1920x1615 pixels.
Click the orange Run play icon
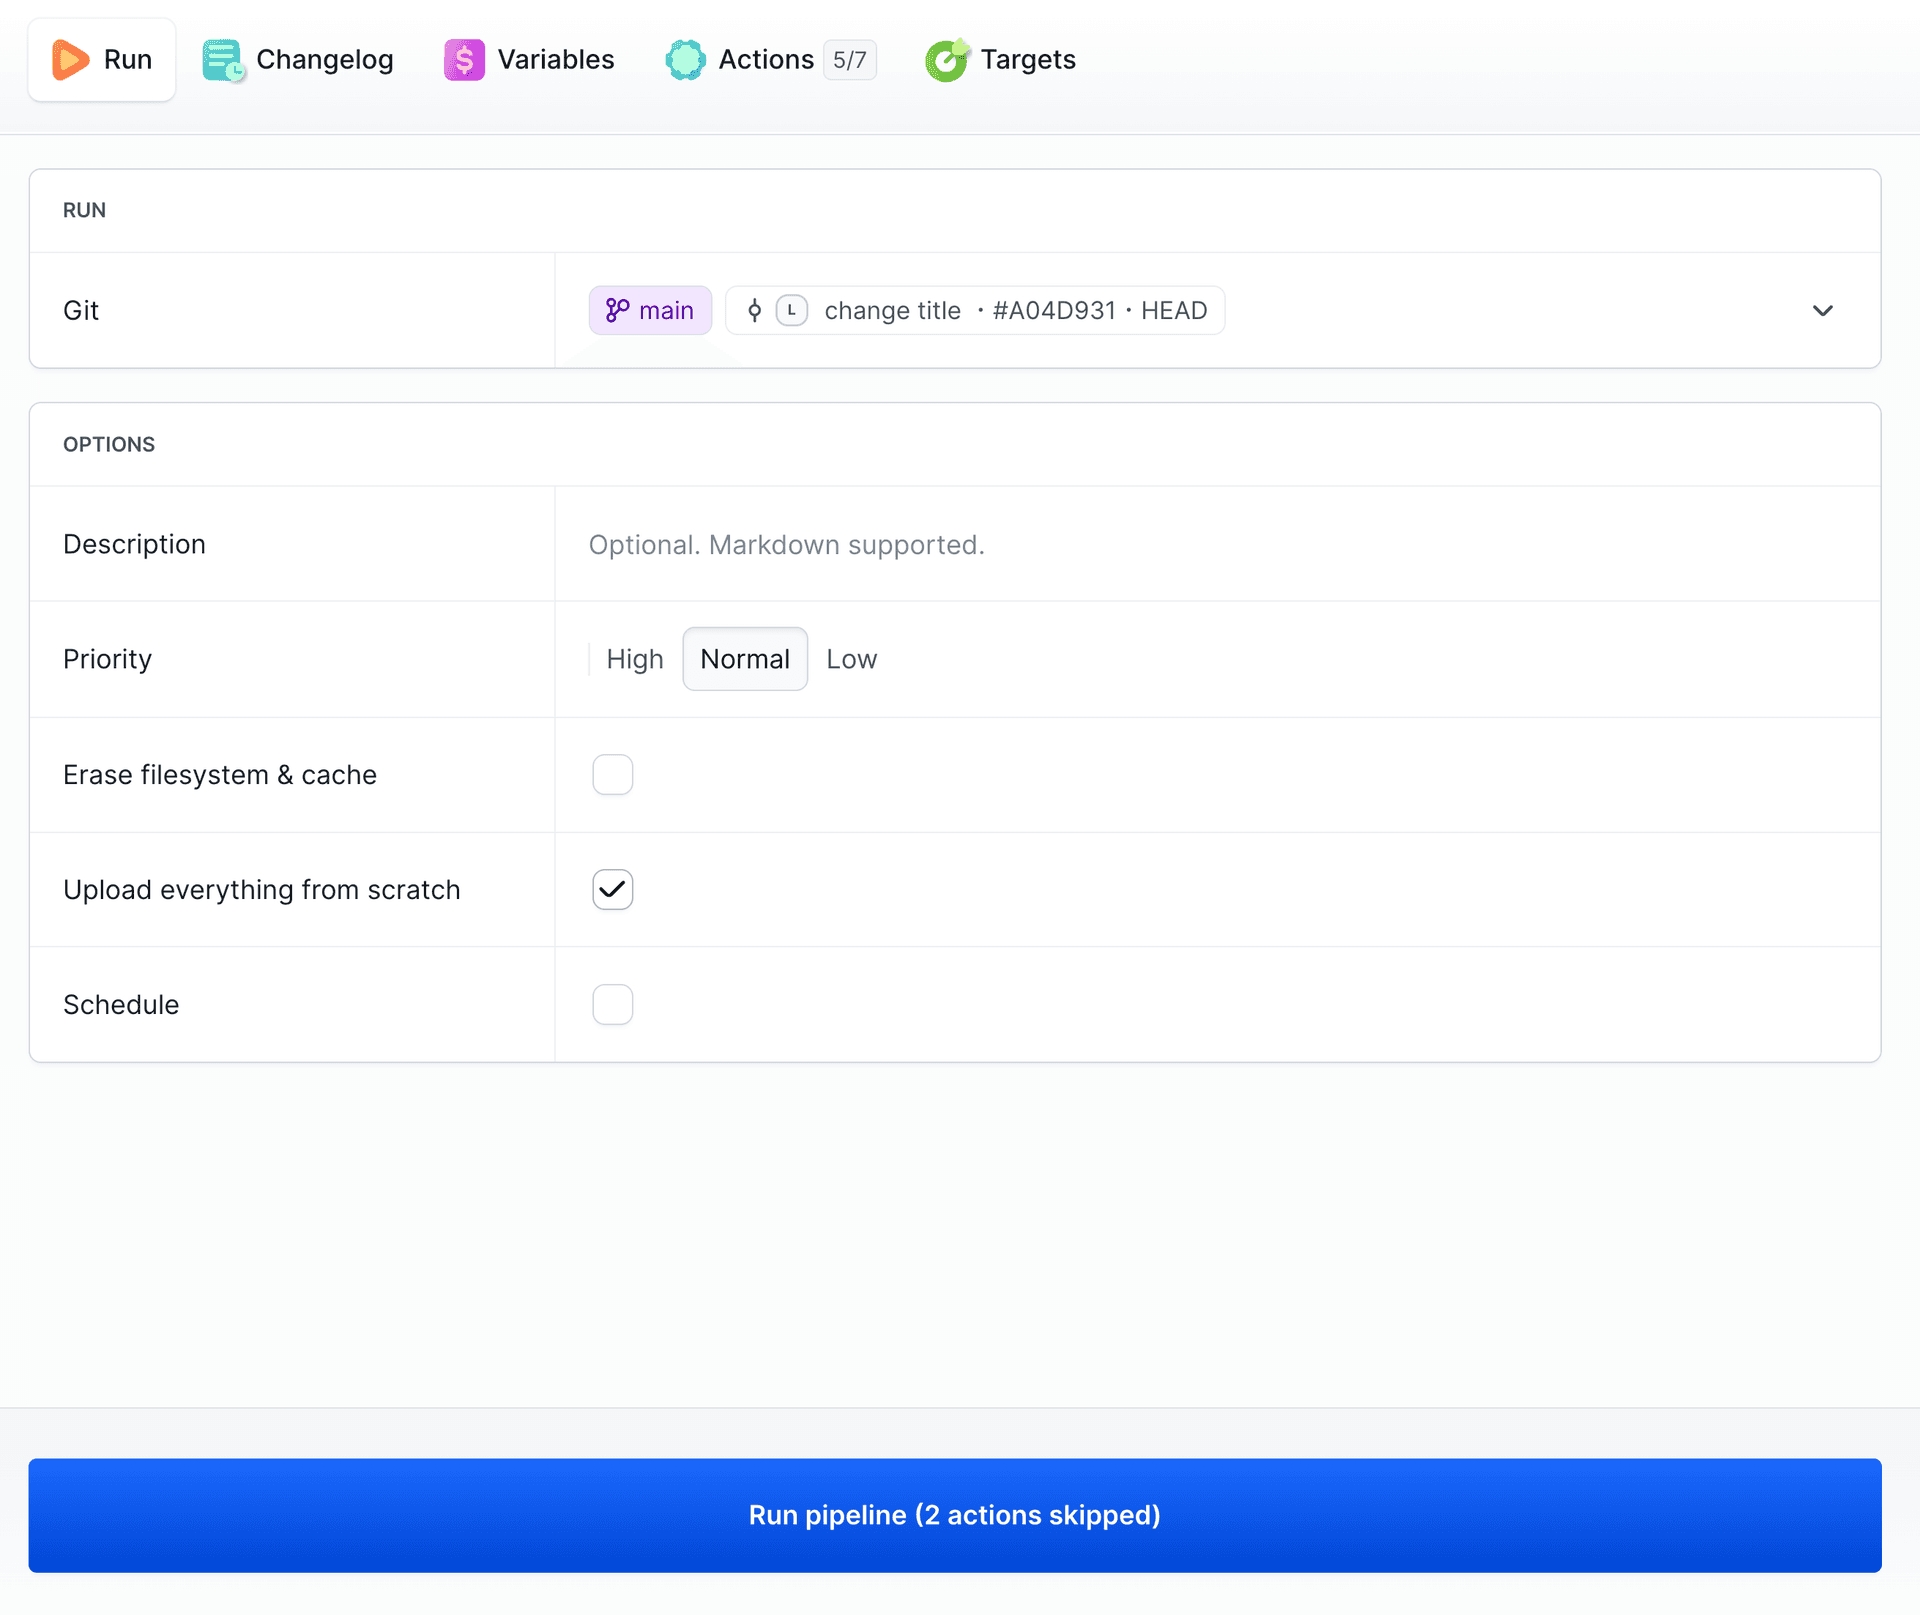tap(70, 60)
